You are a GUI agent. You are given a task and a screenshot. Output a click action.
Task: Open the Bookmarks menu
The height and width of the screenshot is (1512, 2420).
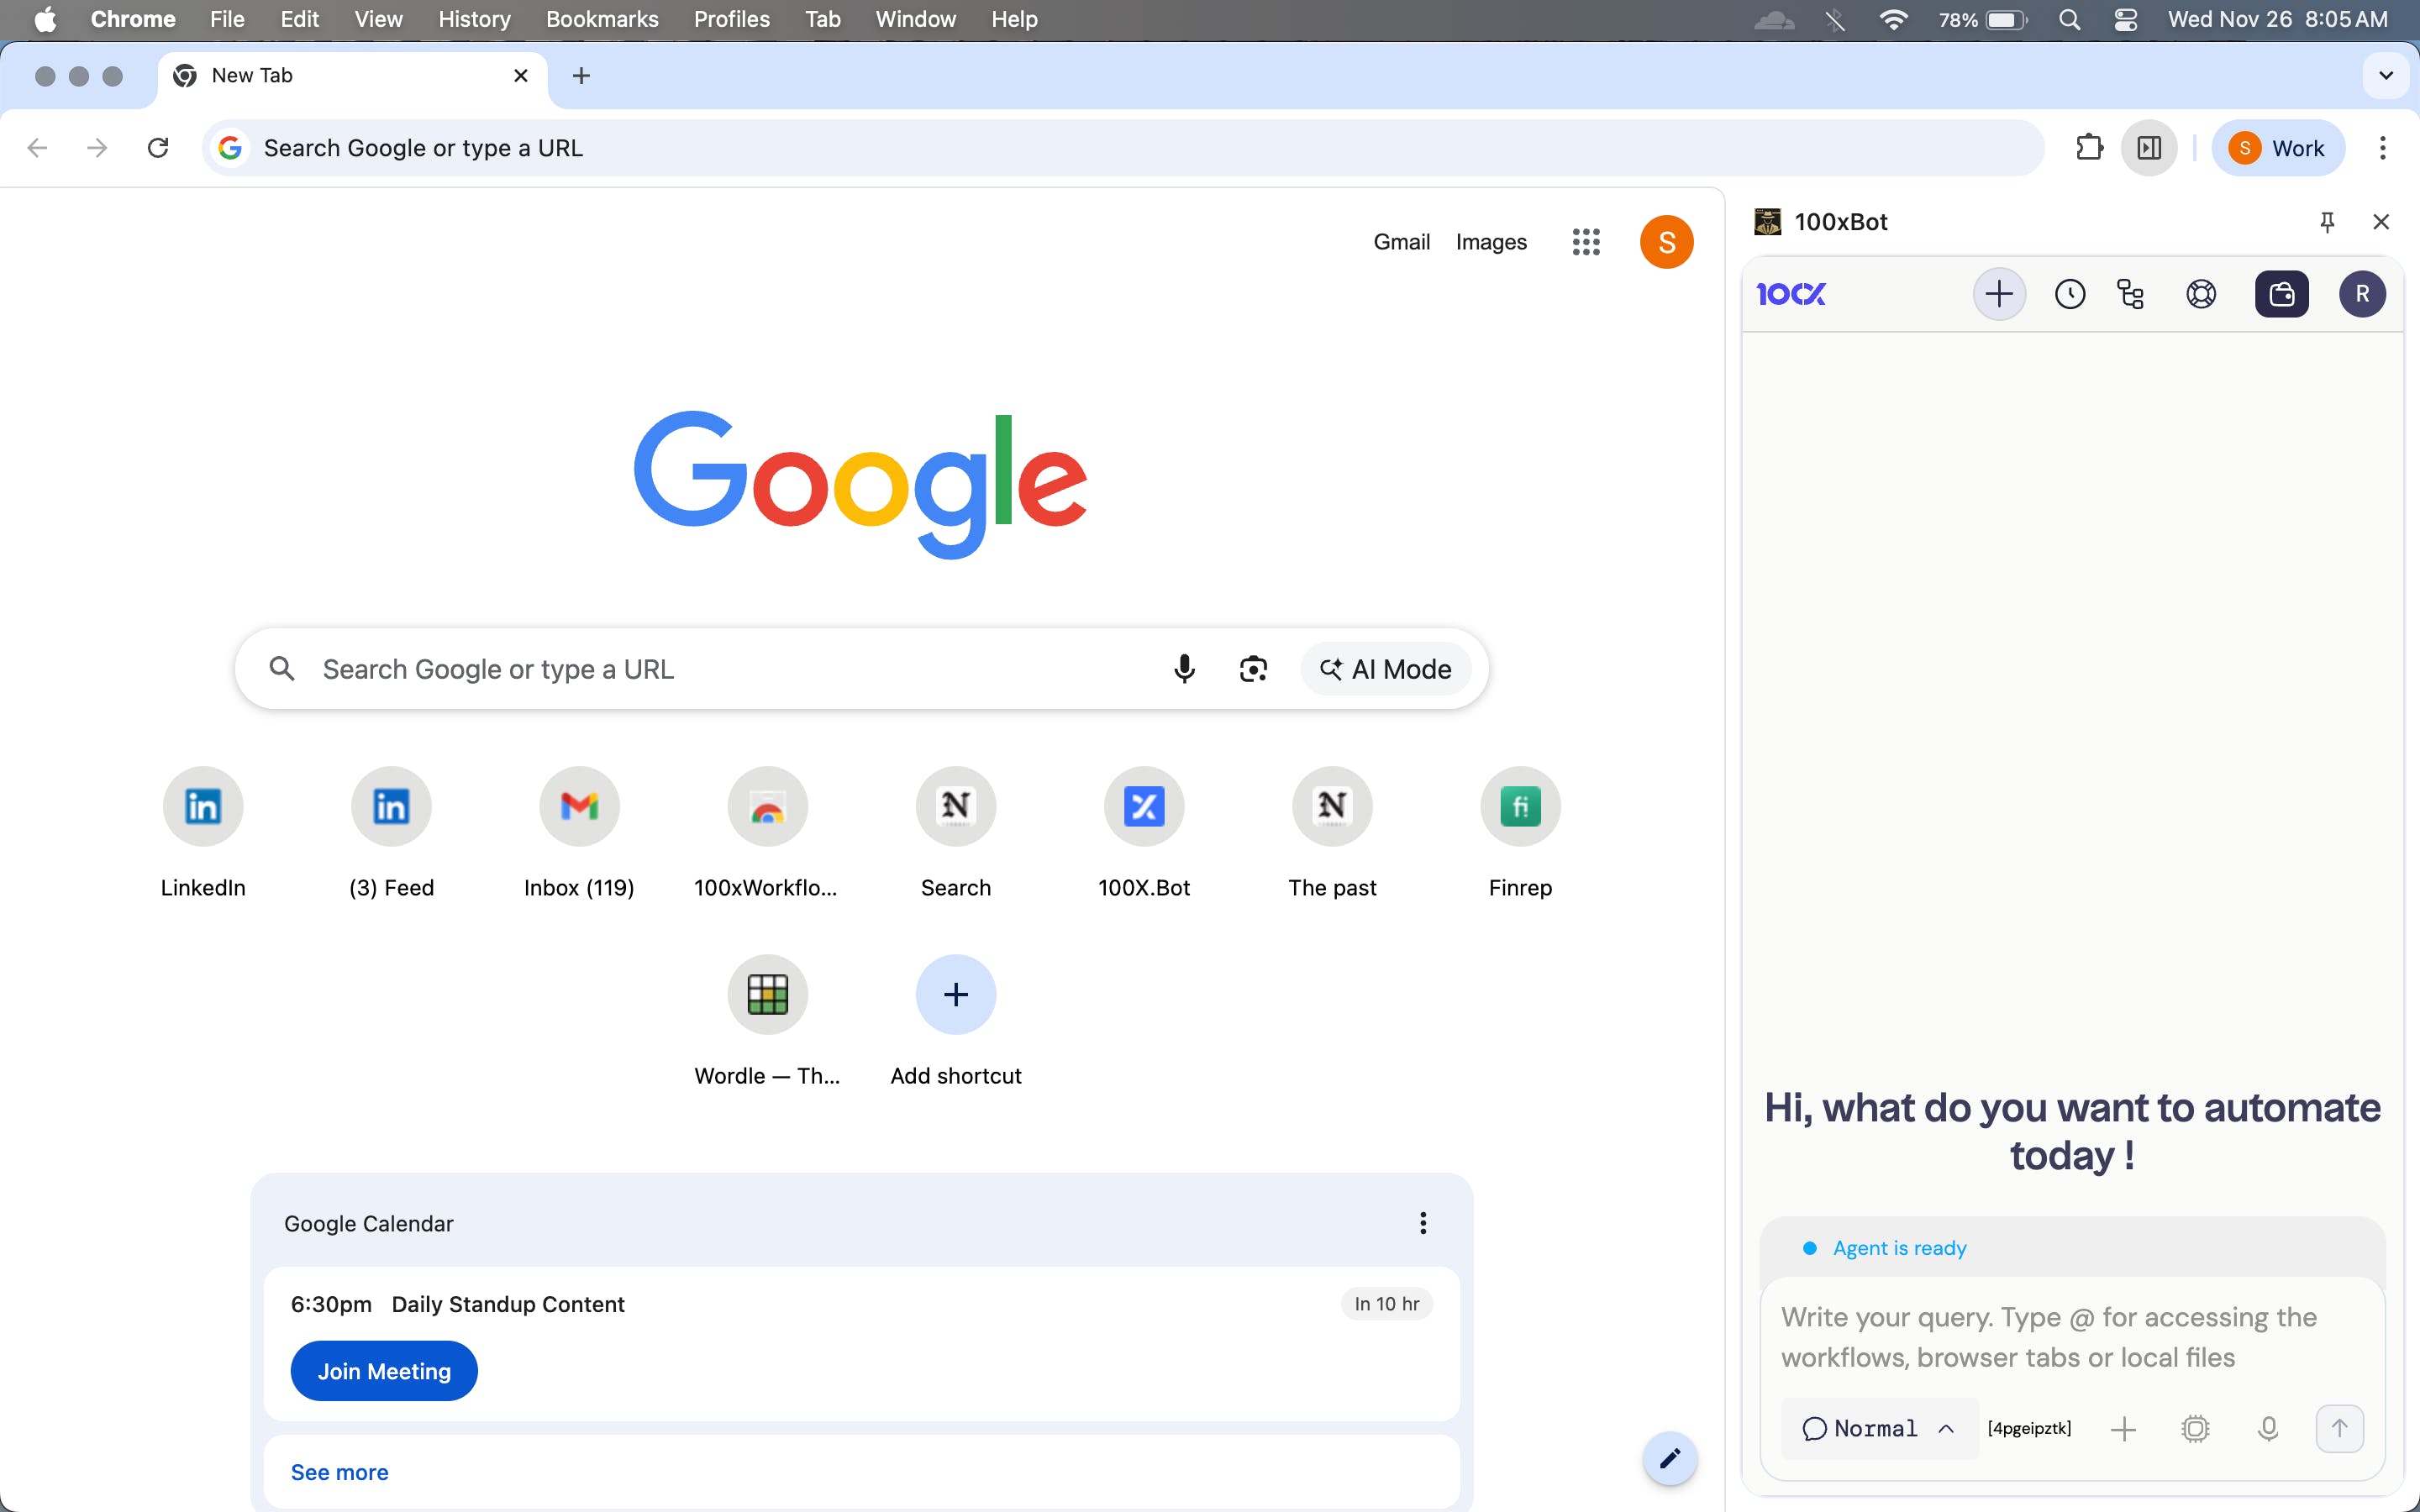601,19
